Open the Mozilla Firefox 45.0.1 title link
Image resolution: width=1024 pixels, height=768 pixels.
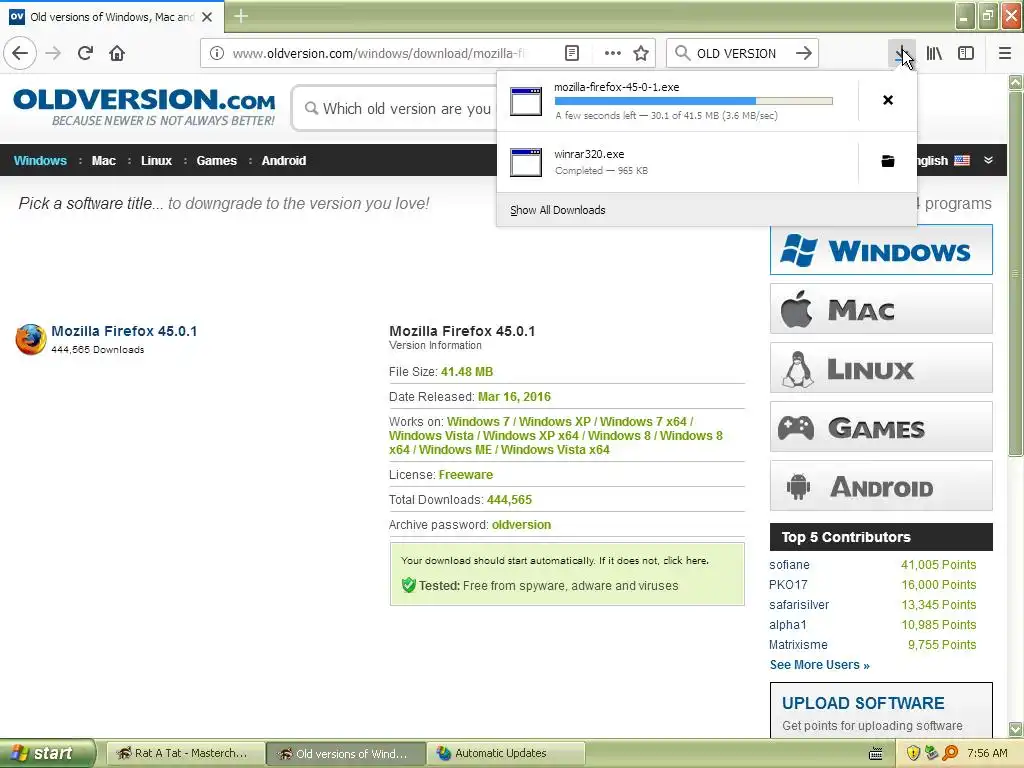(x=124, y=331)
